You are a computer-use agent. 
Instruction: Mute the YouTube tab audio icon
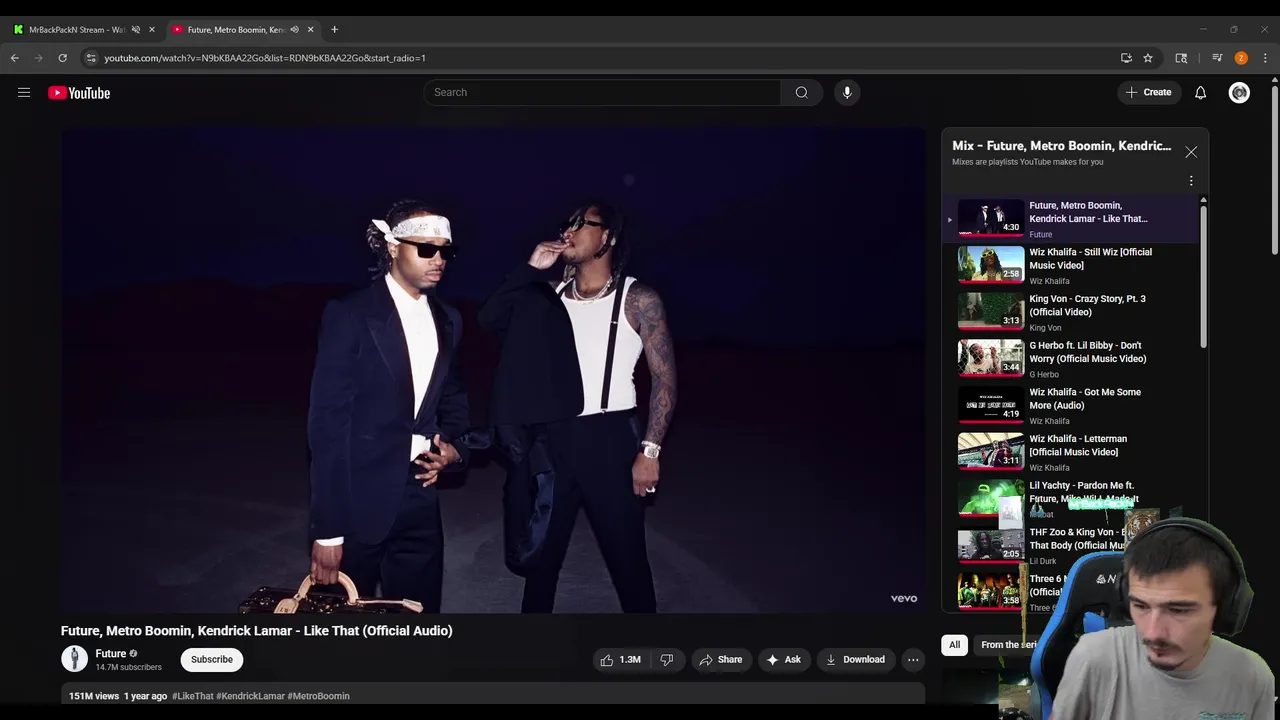(x=294, y=29)
